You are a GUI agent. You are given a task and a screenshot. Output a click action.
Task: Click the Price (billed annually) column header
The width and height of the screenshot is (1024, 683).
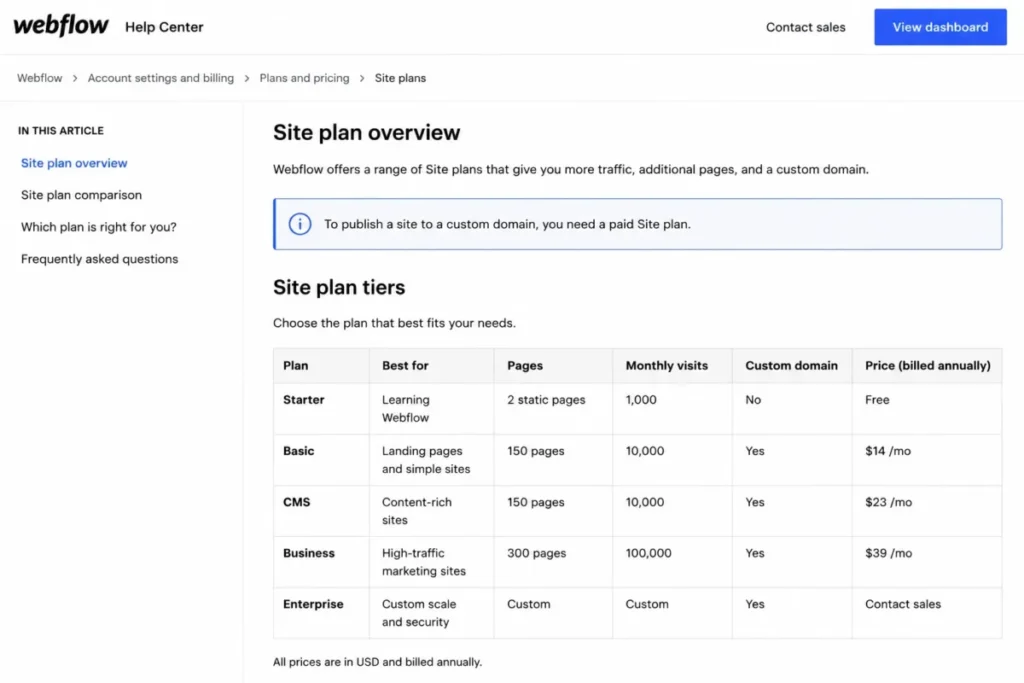(928, 366)
